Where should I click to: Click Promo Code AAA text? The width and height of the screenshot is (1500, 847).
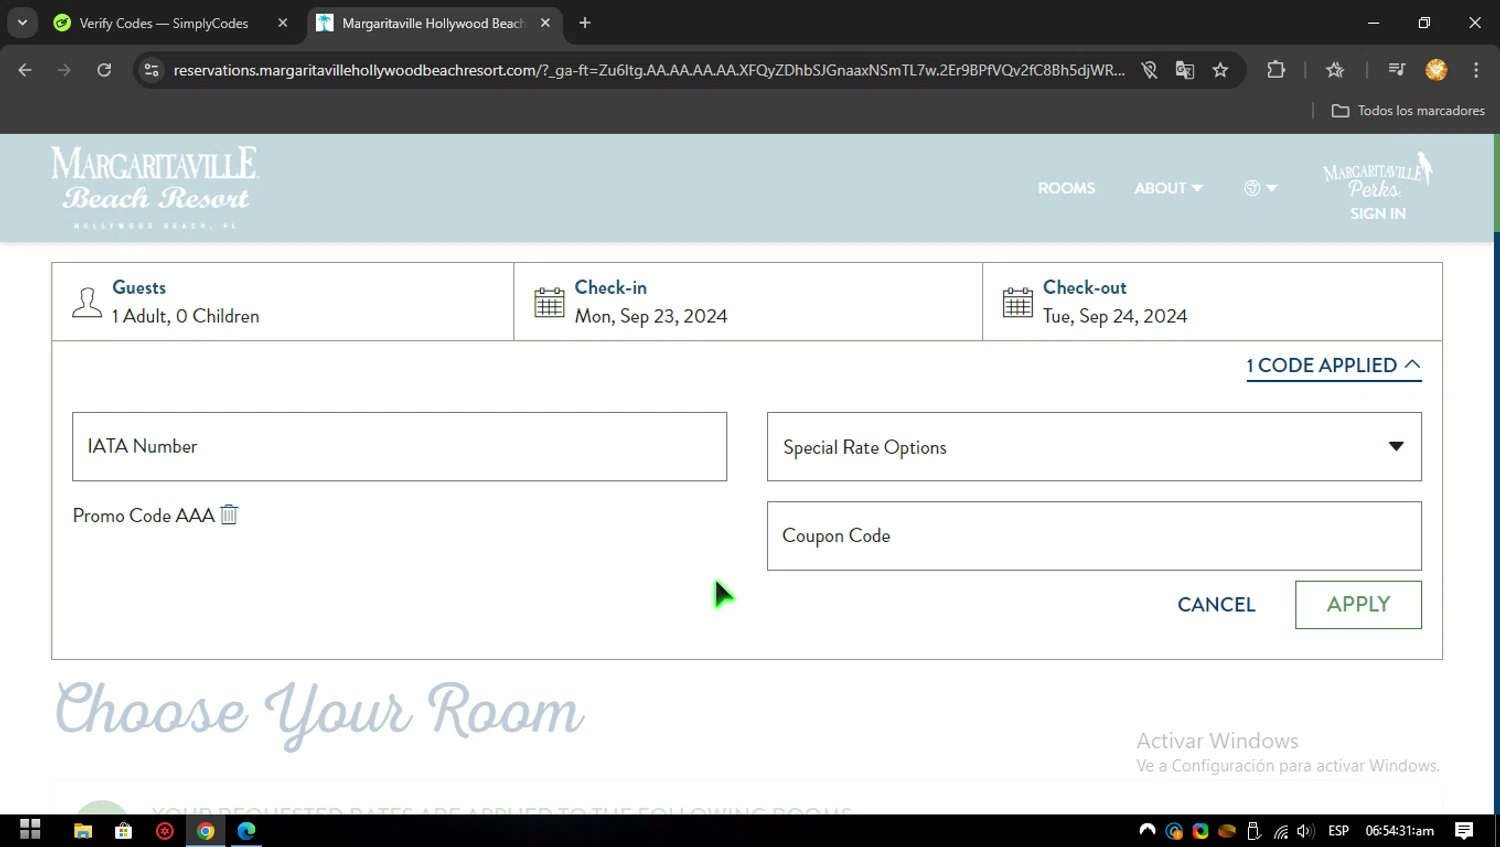(143, 516)
